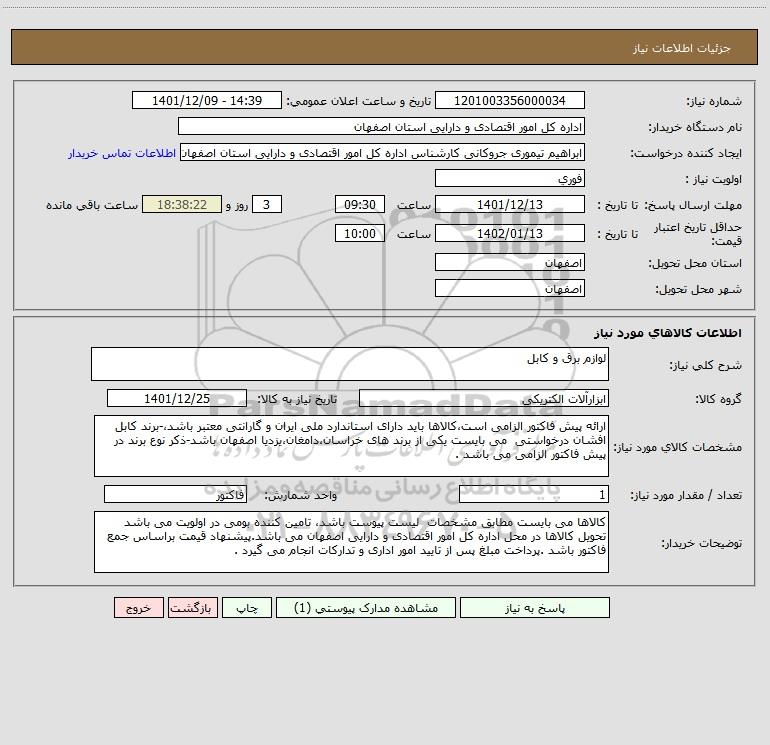Click the جزئیات اطلاعات نیاز header title
The width and height of the screenshot is (770, 745).
(x=682, y=48)
